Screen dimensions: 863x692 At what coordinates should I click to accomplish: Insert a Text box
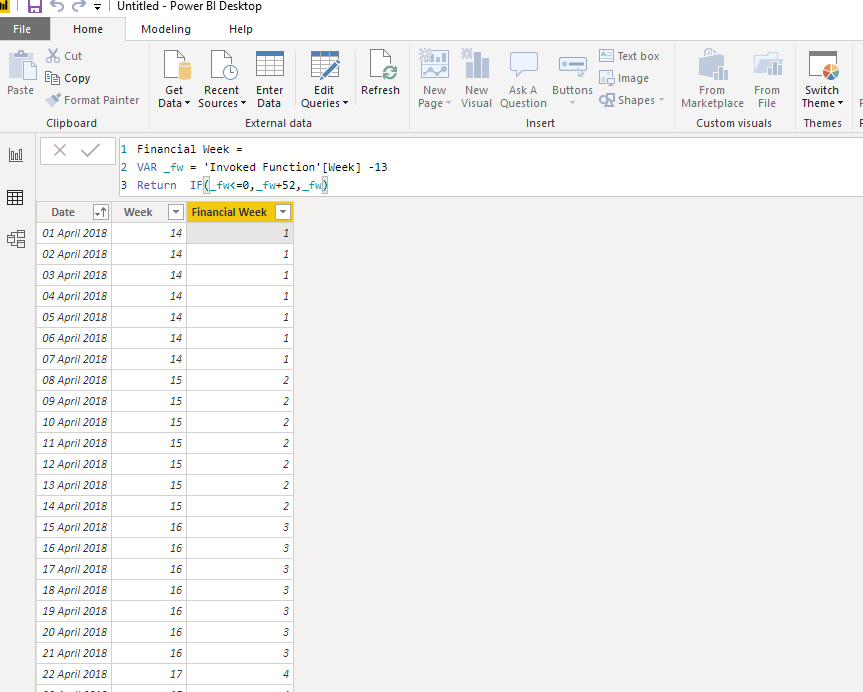(x=629, y=56)
